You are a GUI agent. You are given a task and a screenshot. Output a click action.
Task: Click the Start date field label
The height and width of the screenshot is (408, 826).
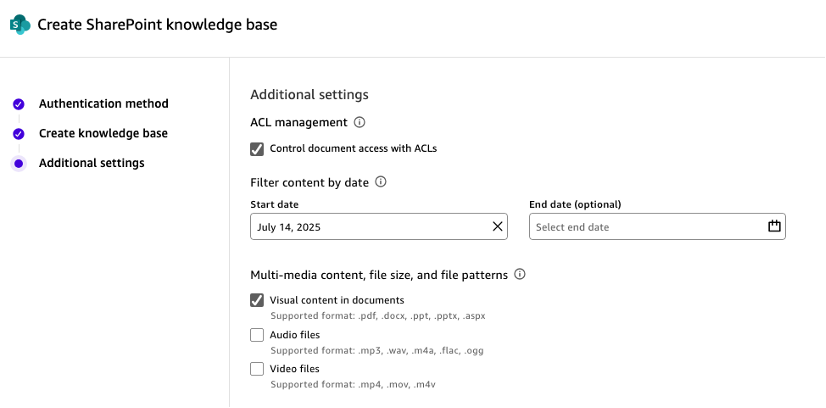point(274,204)
